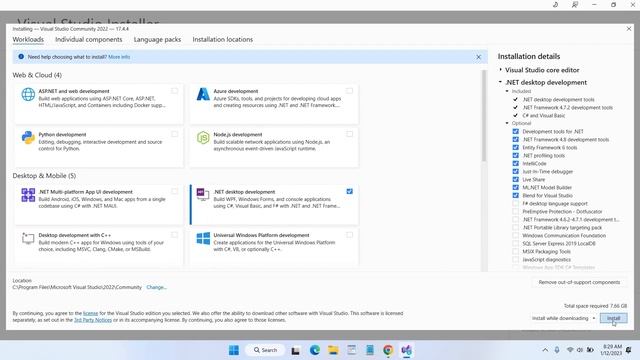
Task: Click the Desktop development with C++ icon
Action: (x=28, y=238)
